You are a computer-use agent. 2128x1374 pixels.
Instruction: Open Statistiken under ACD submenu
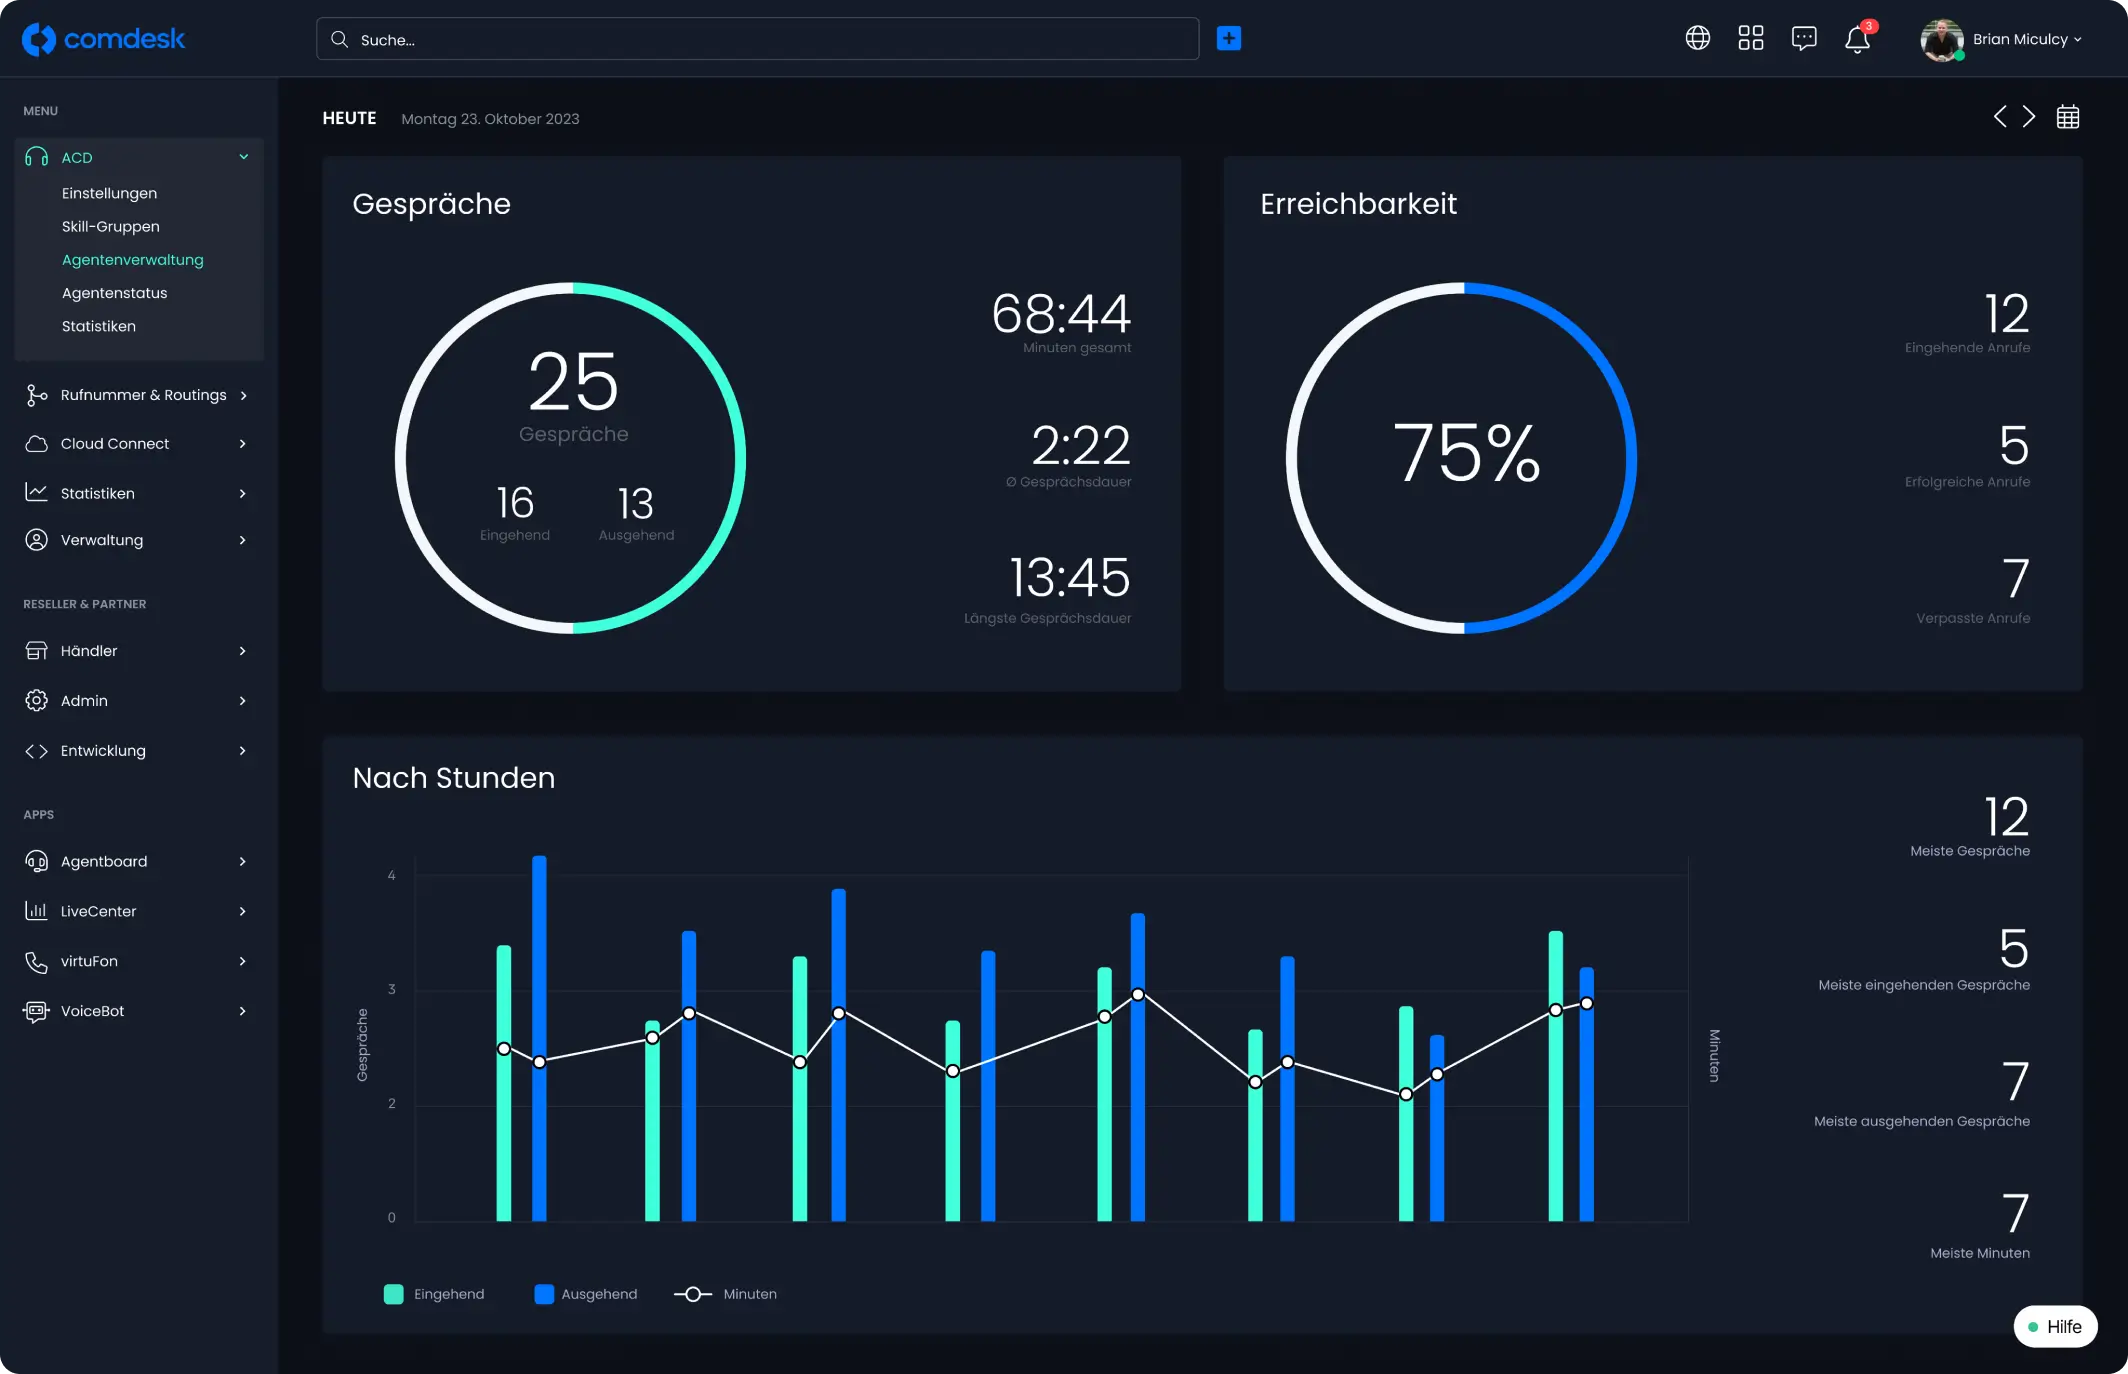coord(99,326)
